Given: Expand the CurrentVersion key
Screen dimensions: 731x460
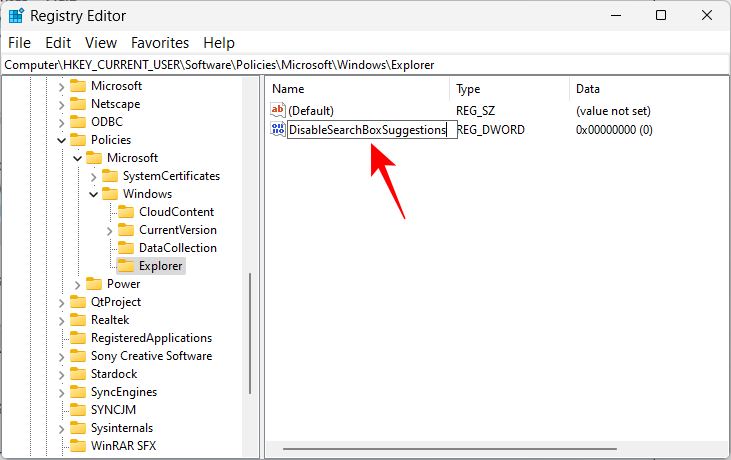Looking at the screenshot, I should (110, 230).
